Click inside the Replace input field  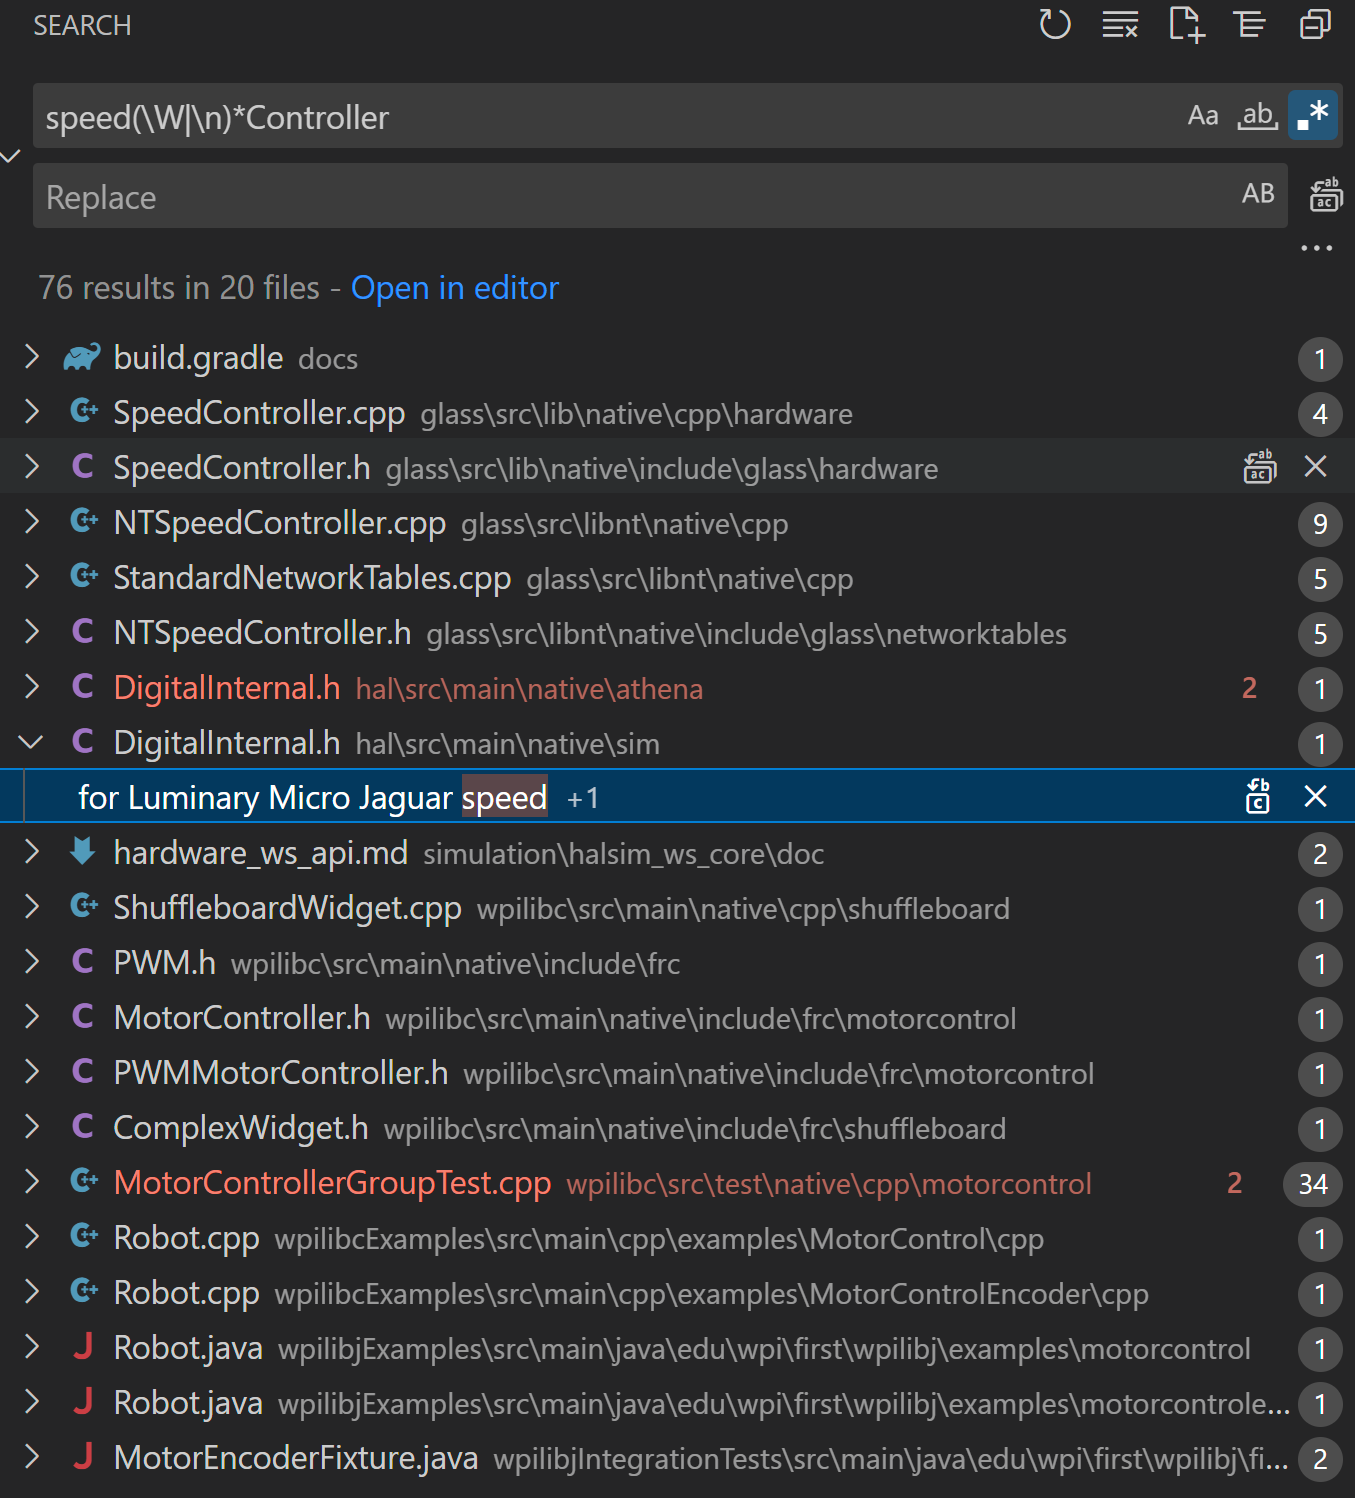point(600,196)
